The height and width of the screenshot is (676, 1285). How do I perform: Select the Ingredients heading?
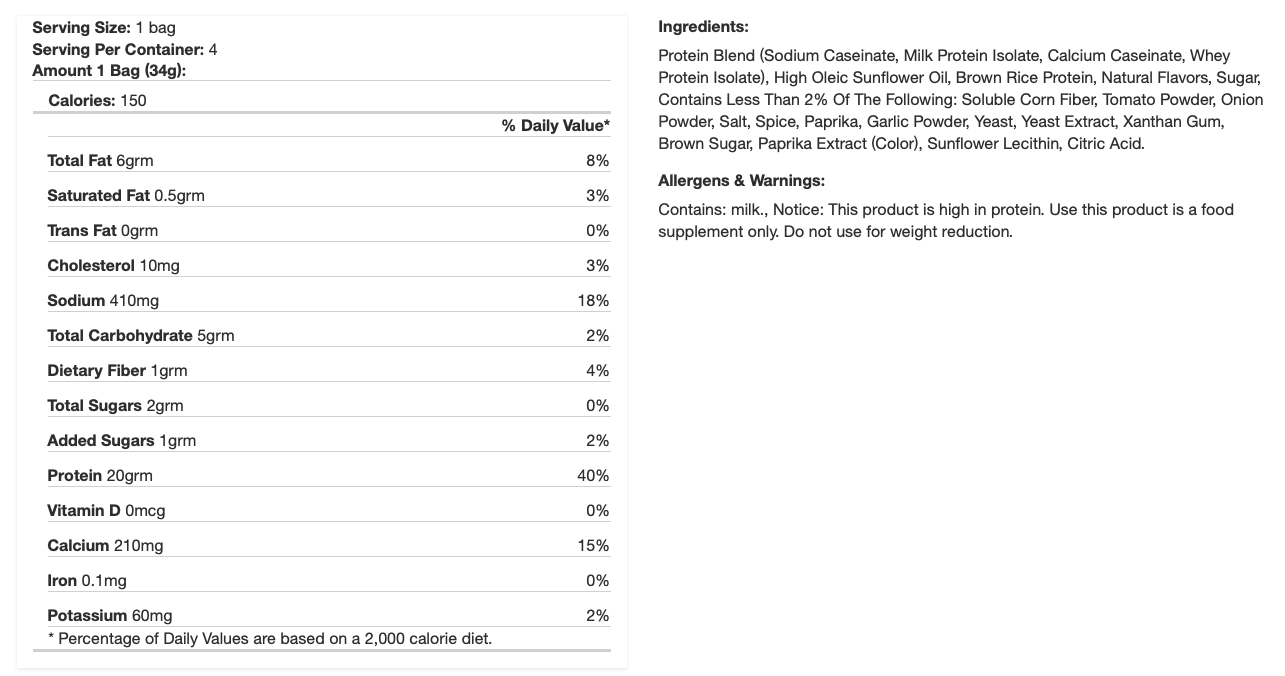(x=703, y=27)
